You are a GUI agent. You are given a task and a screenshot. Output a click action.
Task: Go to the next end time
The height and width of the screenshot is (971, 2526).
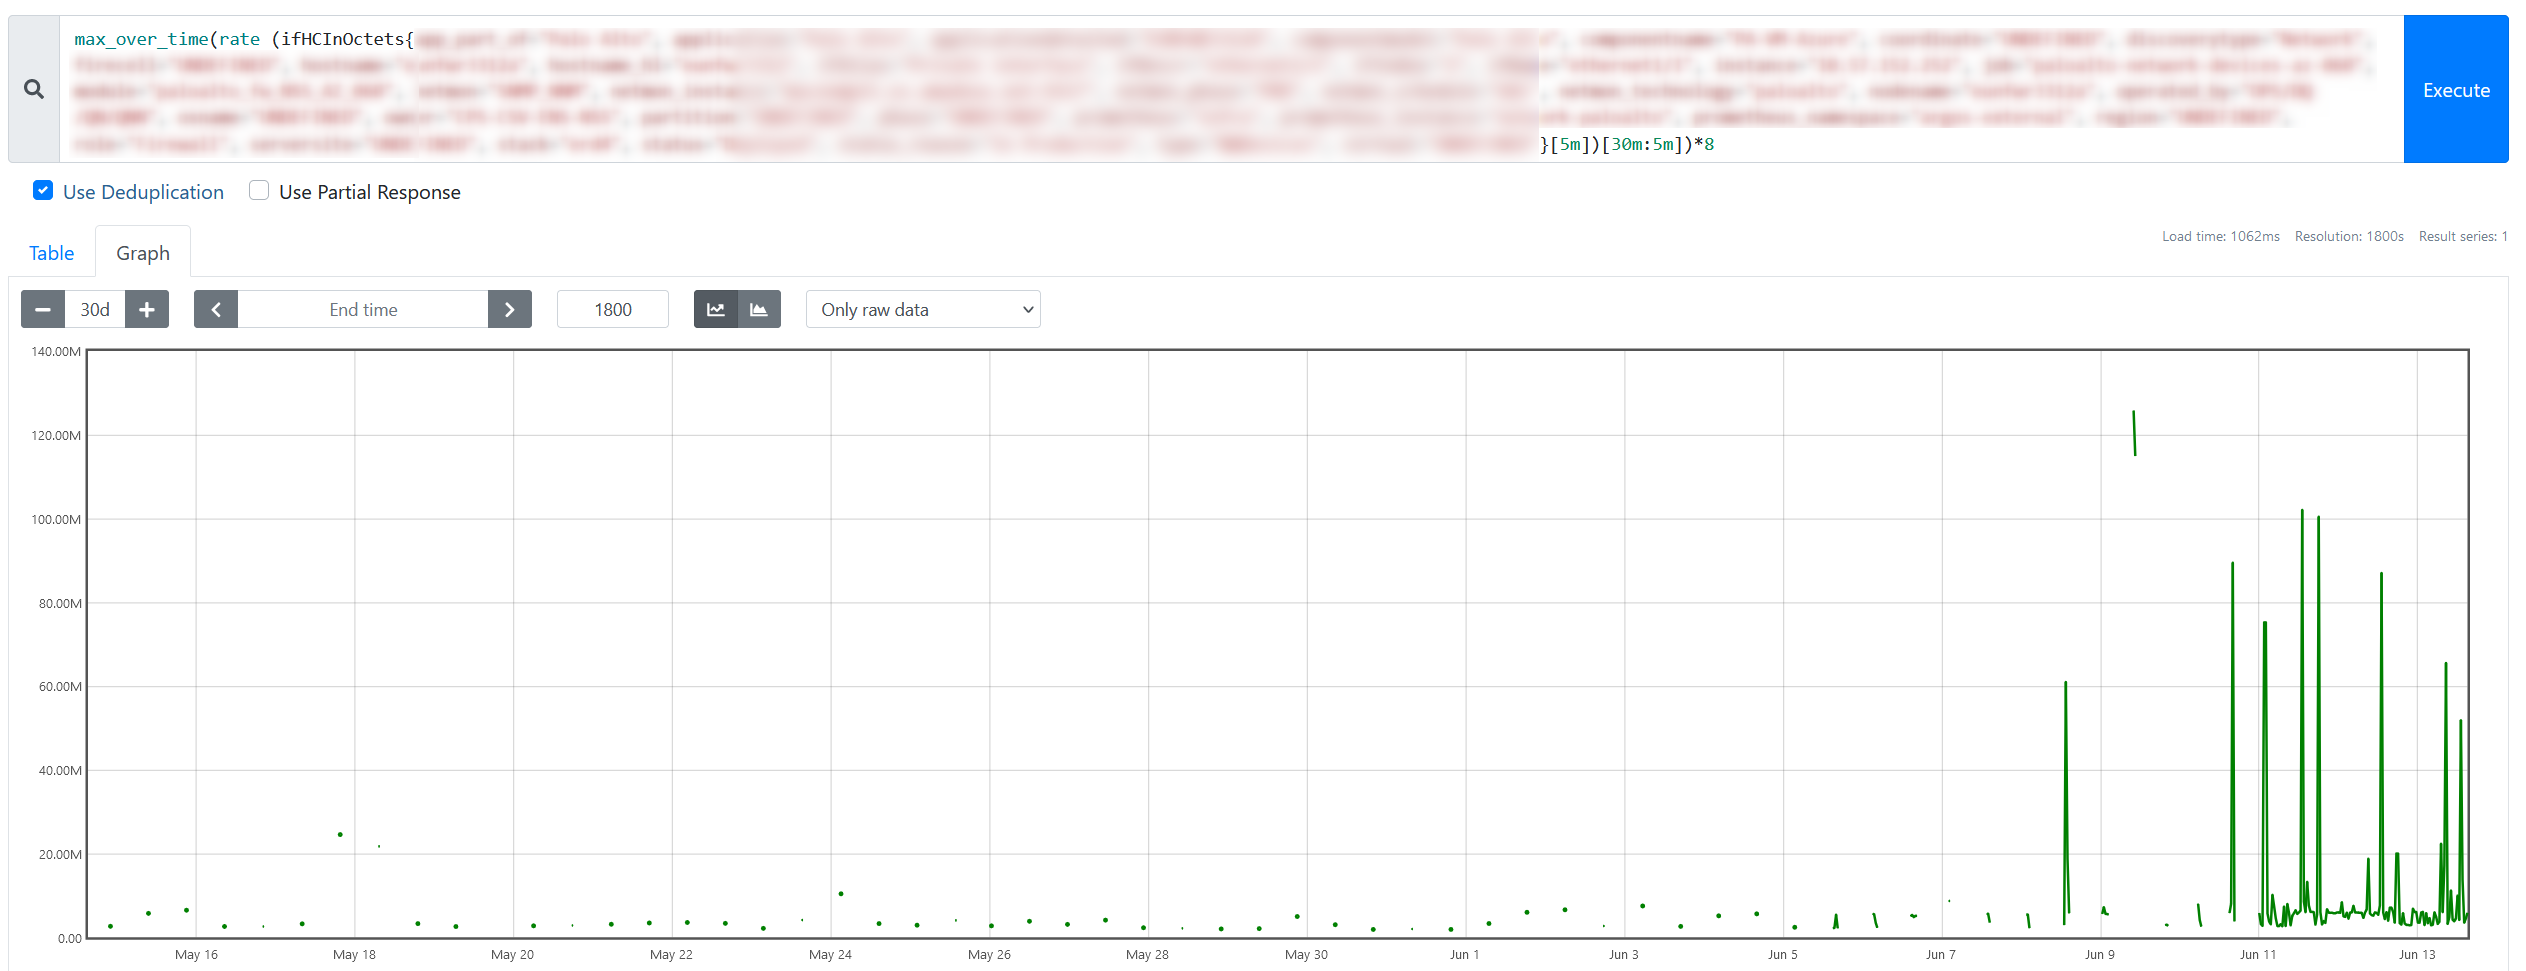click(510, 309)
